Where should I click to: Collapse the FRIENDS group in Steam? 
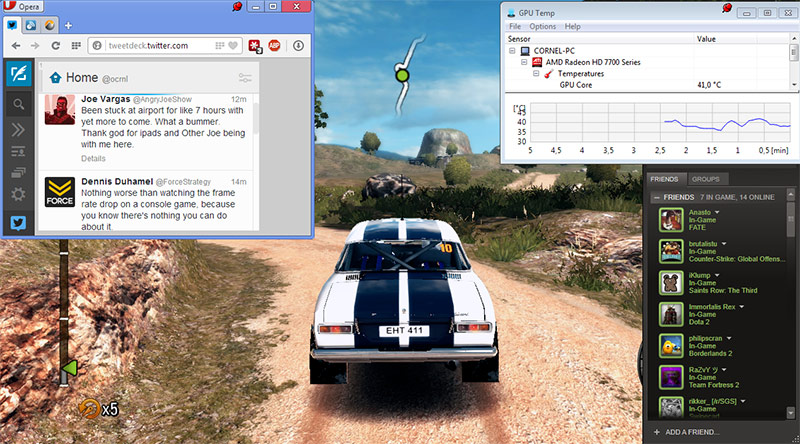[x=657, y=197]
